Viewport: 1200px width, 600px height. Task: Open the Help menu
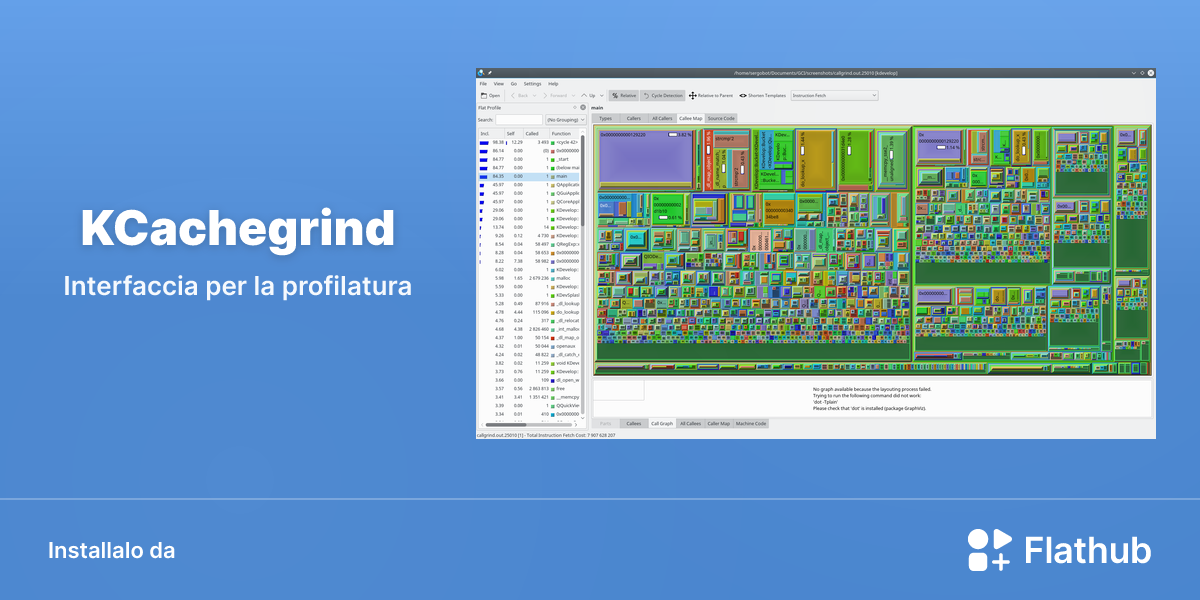pyautogui.click(x=553, y=84)
